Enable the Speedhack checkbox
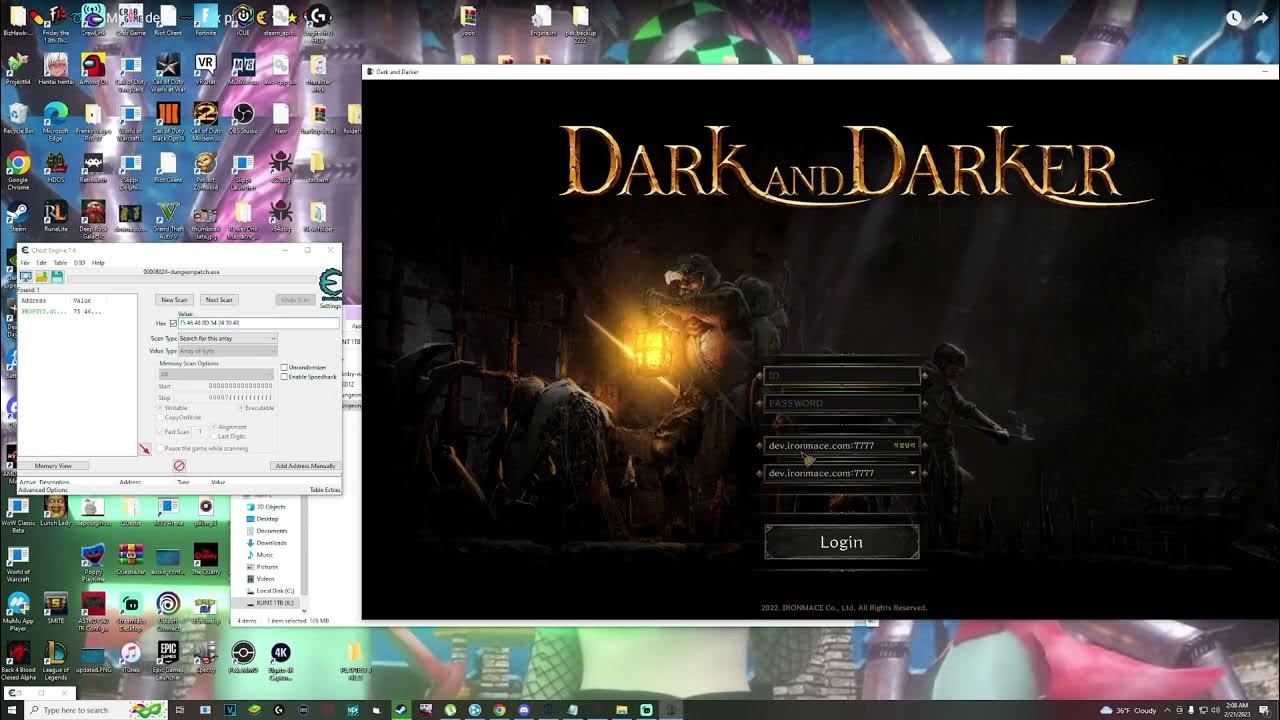 pyautogui.click(x=285, y=377)
